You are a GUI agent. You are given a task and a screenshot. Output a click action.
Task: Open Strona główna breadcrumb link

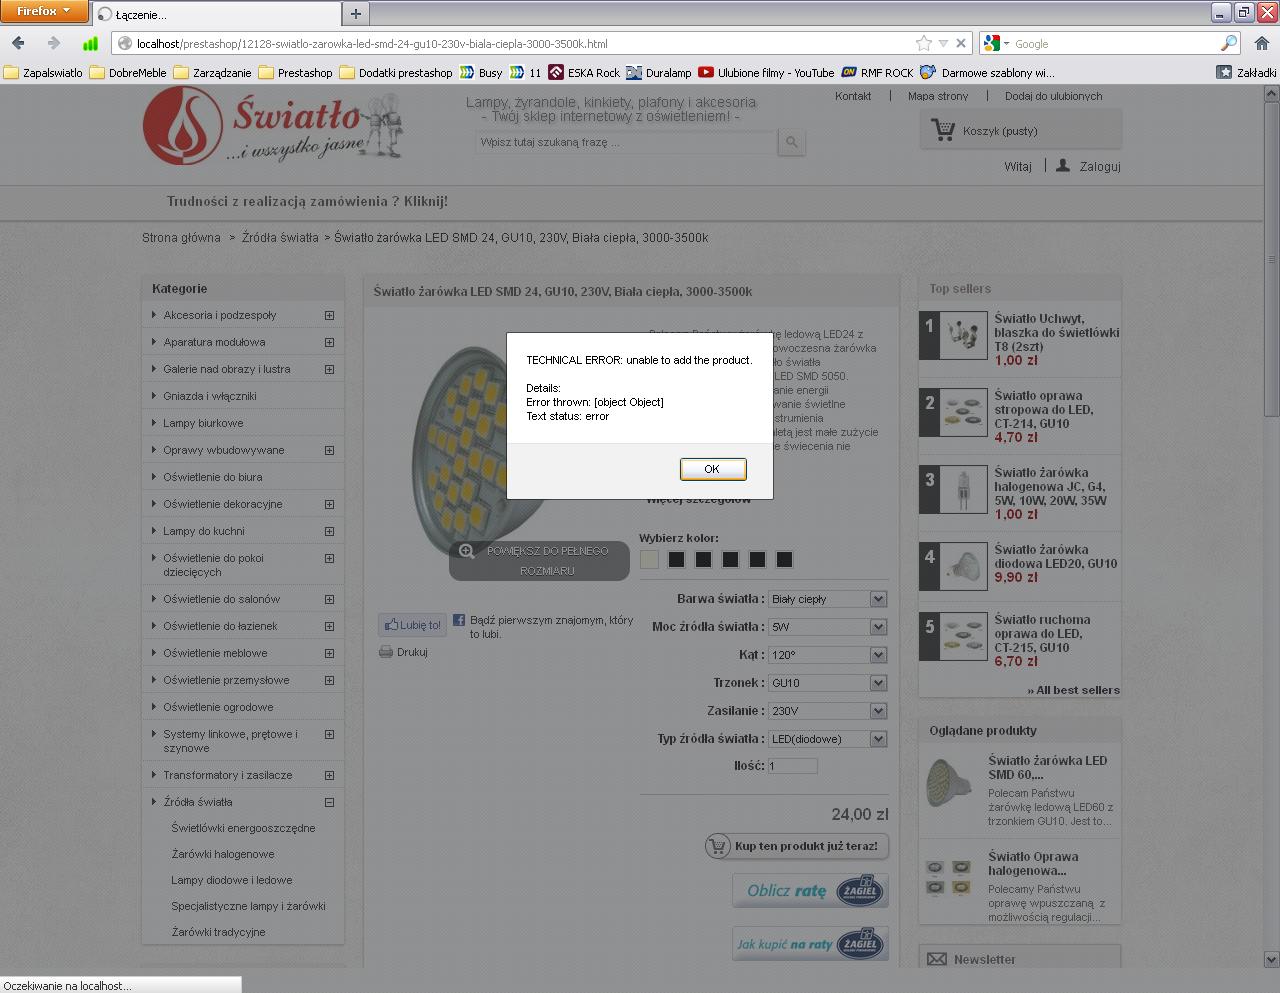pos(181,238)
